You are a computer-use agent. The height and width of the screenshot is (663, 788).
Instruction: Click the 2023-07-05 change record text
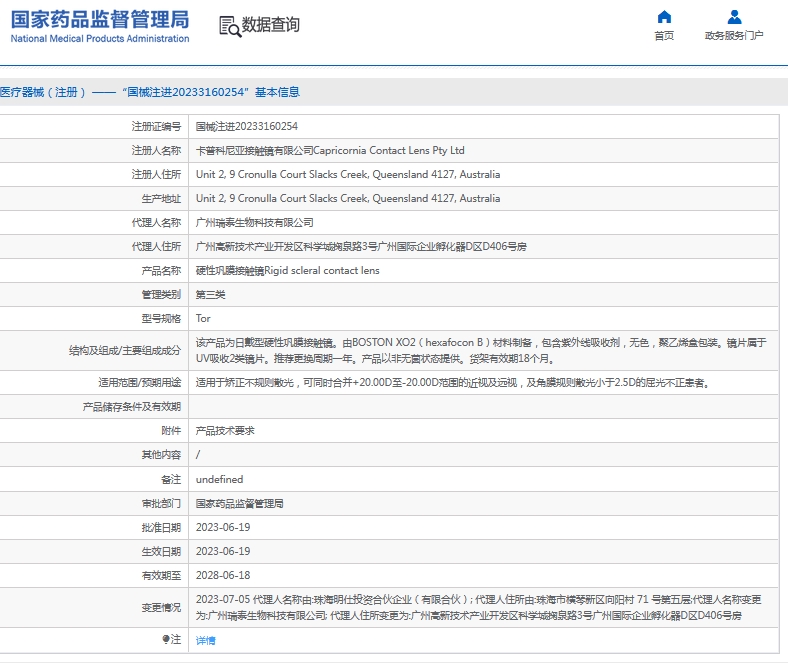[x=478, y=607]
